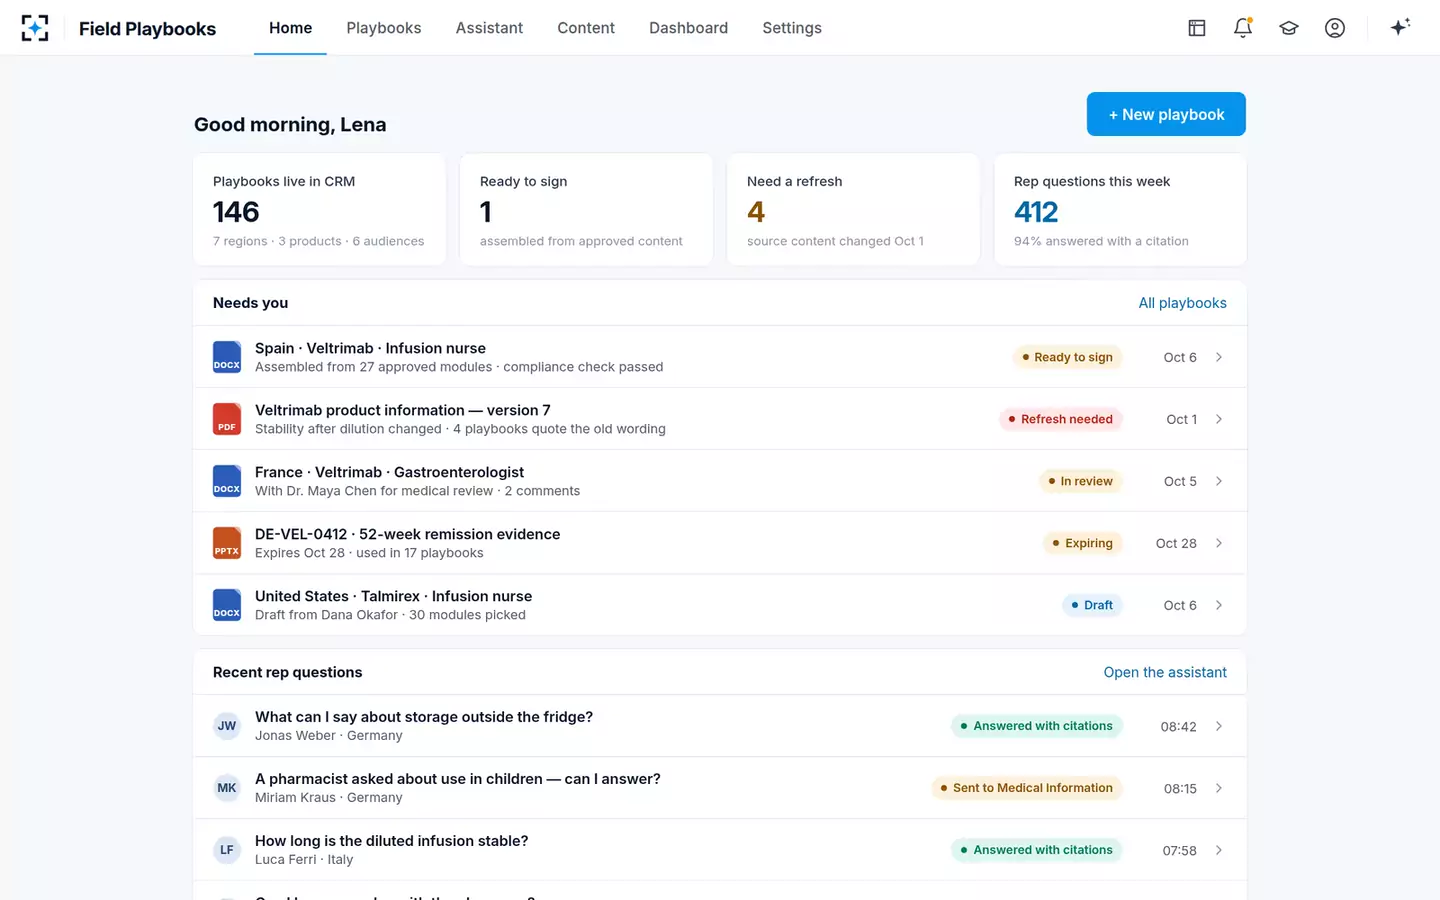Create a new playbook
The width and height of the screenshot is (1440, 900).
[x=1166, y=114]
